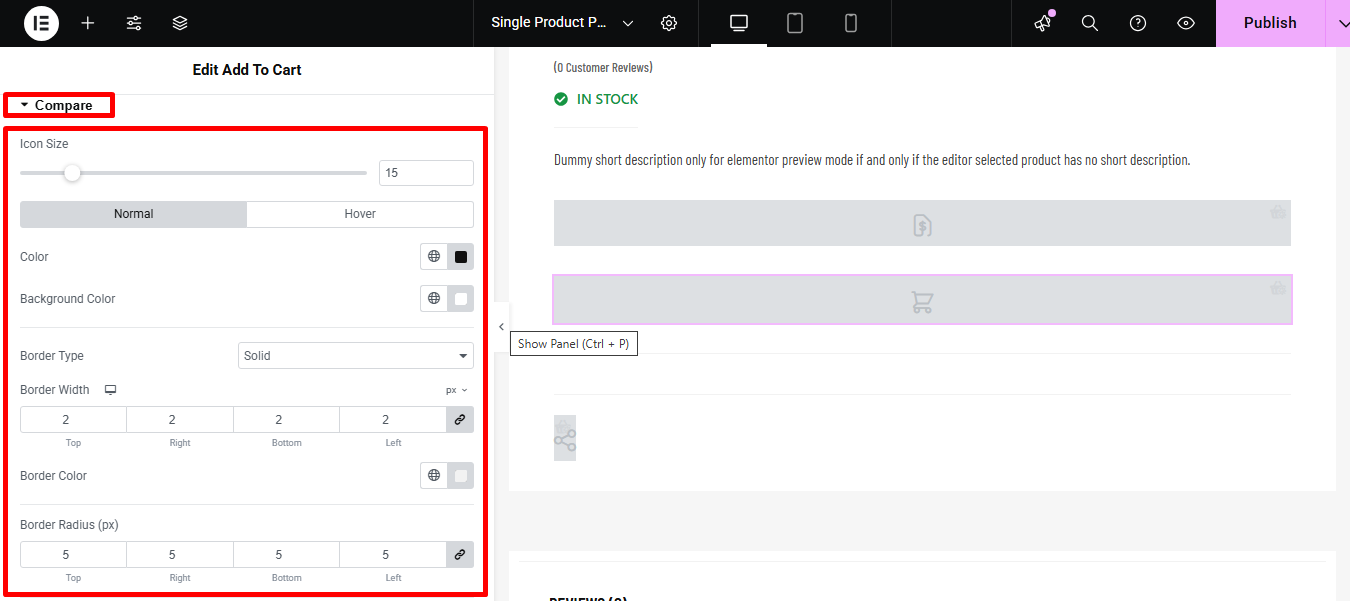The height and width of the screenshot is (601, 1350).
Task: Click the Elementor logo menu icon
Action: (41, 23)
